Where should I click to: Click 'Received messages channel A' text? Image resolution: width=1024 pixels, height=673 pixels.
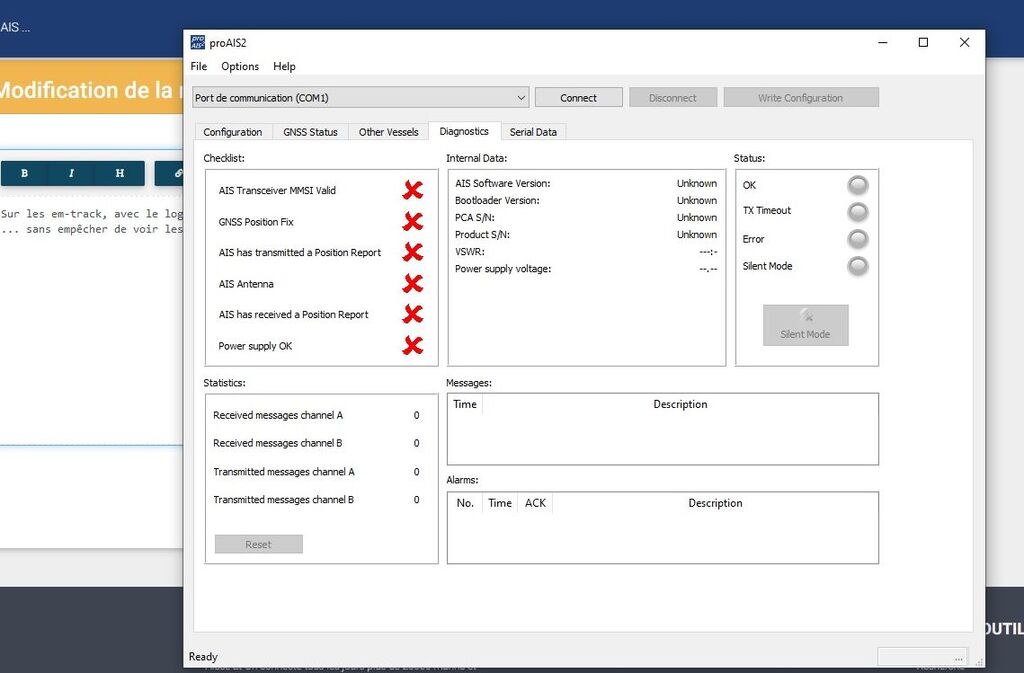coord(278,415)
